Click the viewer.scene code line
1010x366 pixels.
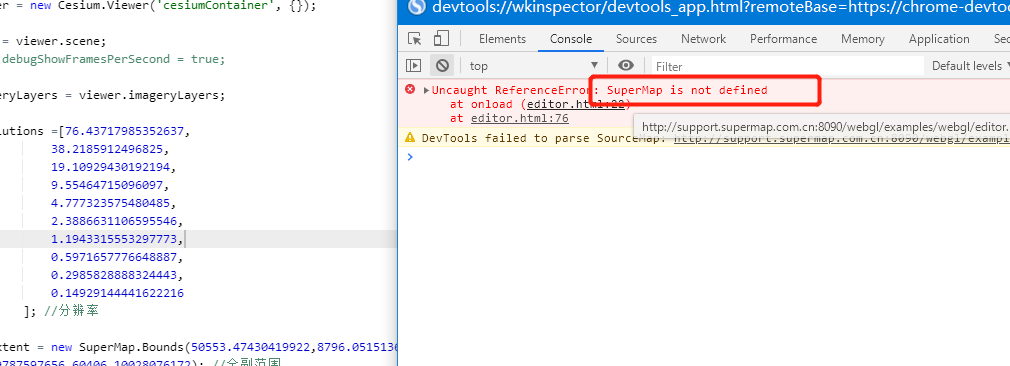[53, 41]
